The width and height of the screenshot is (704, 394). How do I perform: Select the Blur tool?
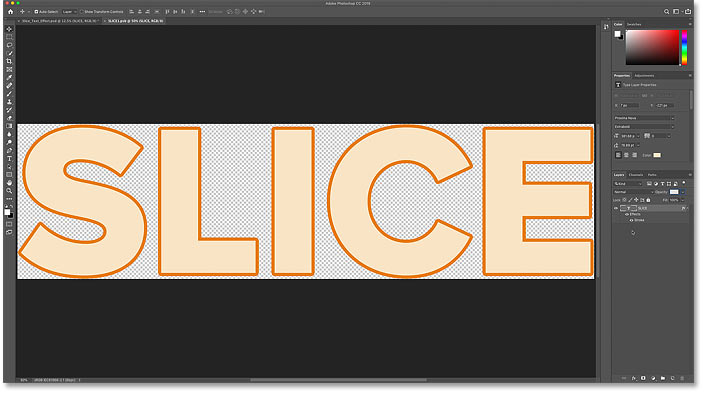point(9,134)
